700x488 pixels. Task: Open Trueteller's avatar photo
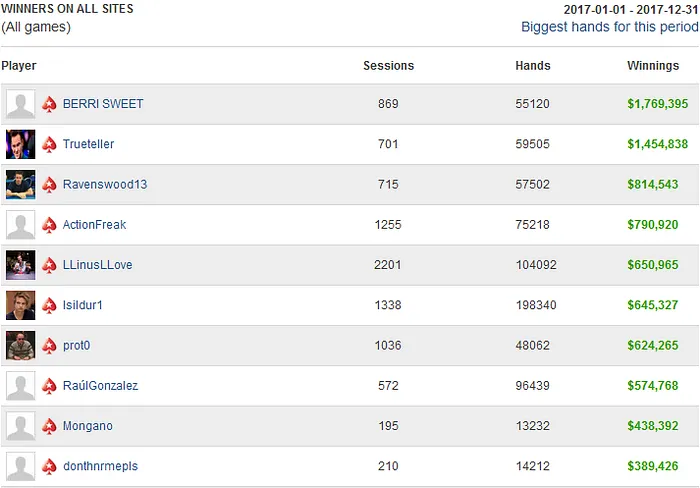point(20,144)
